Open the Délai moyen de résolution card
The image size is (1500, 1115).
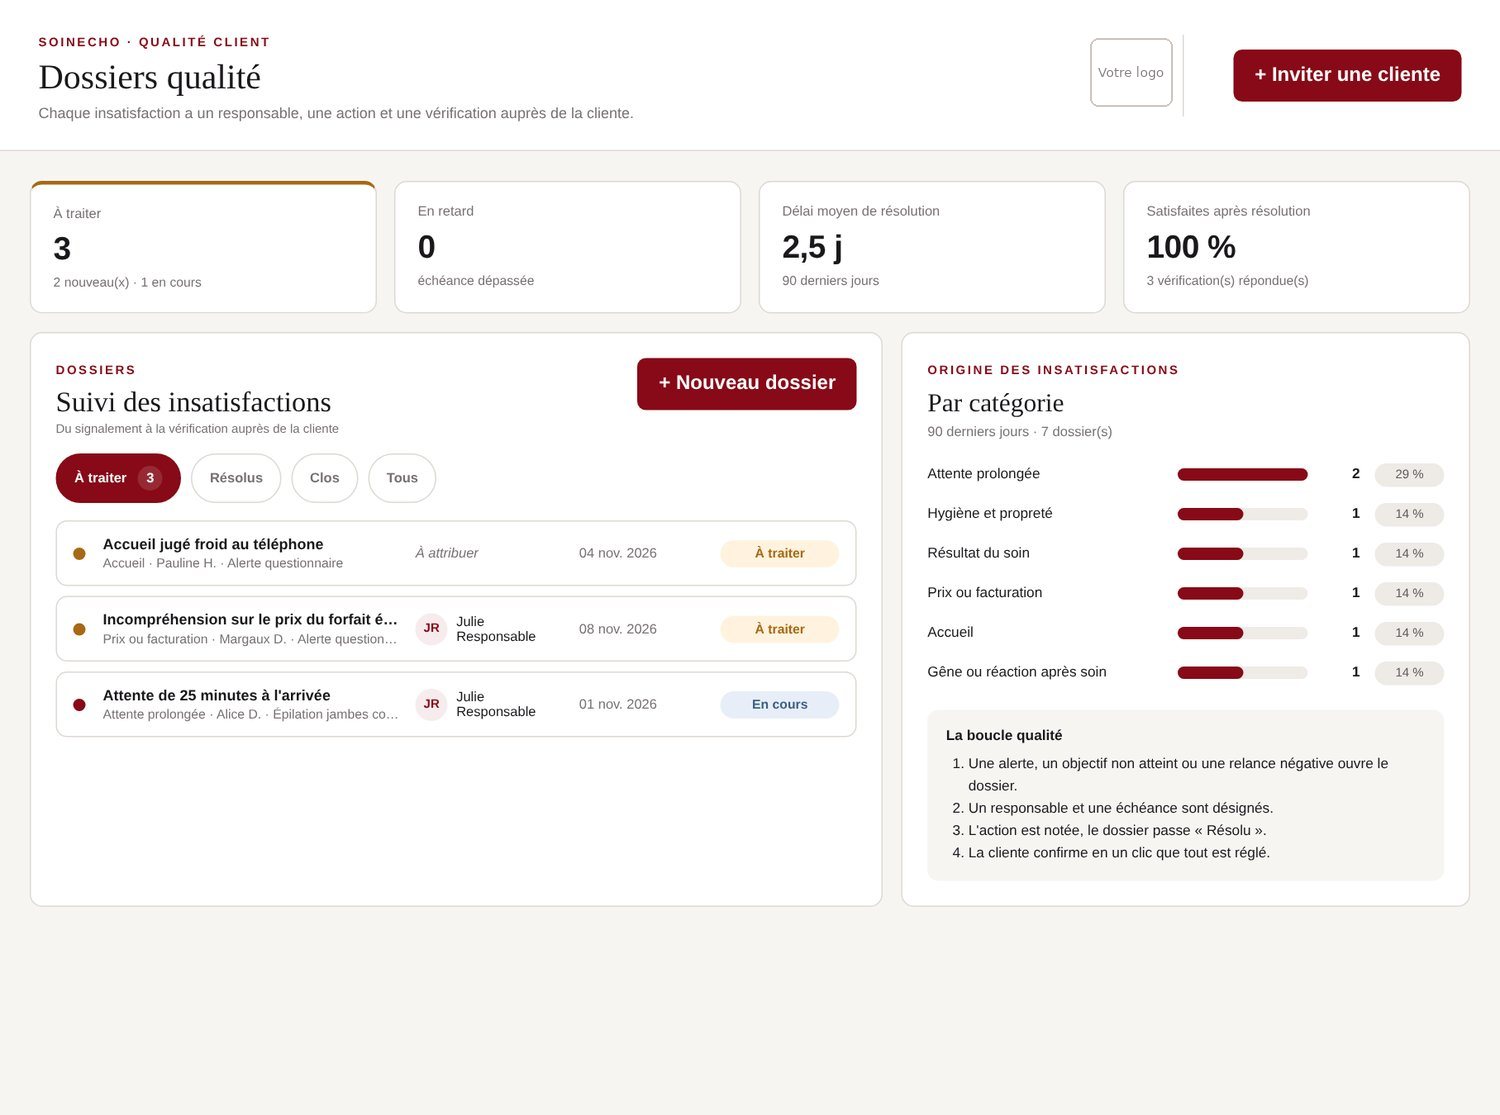tap(932, 247)
